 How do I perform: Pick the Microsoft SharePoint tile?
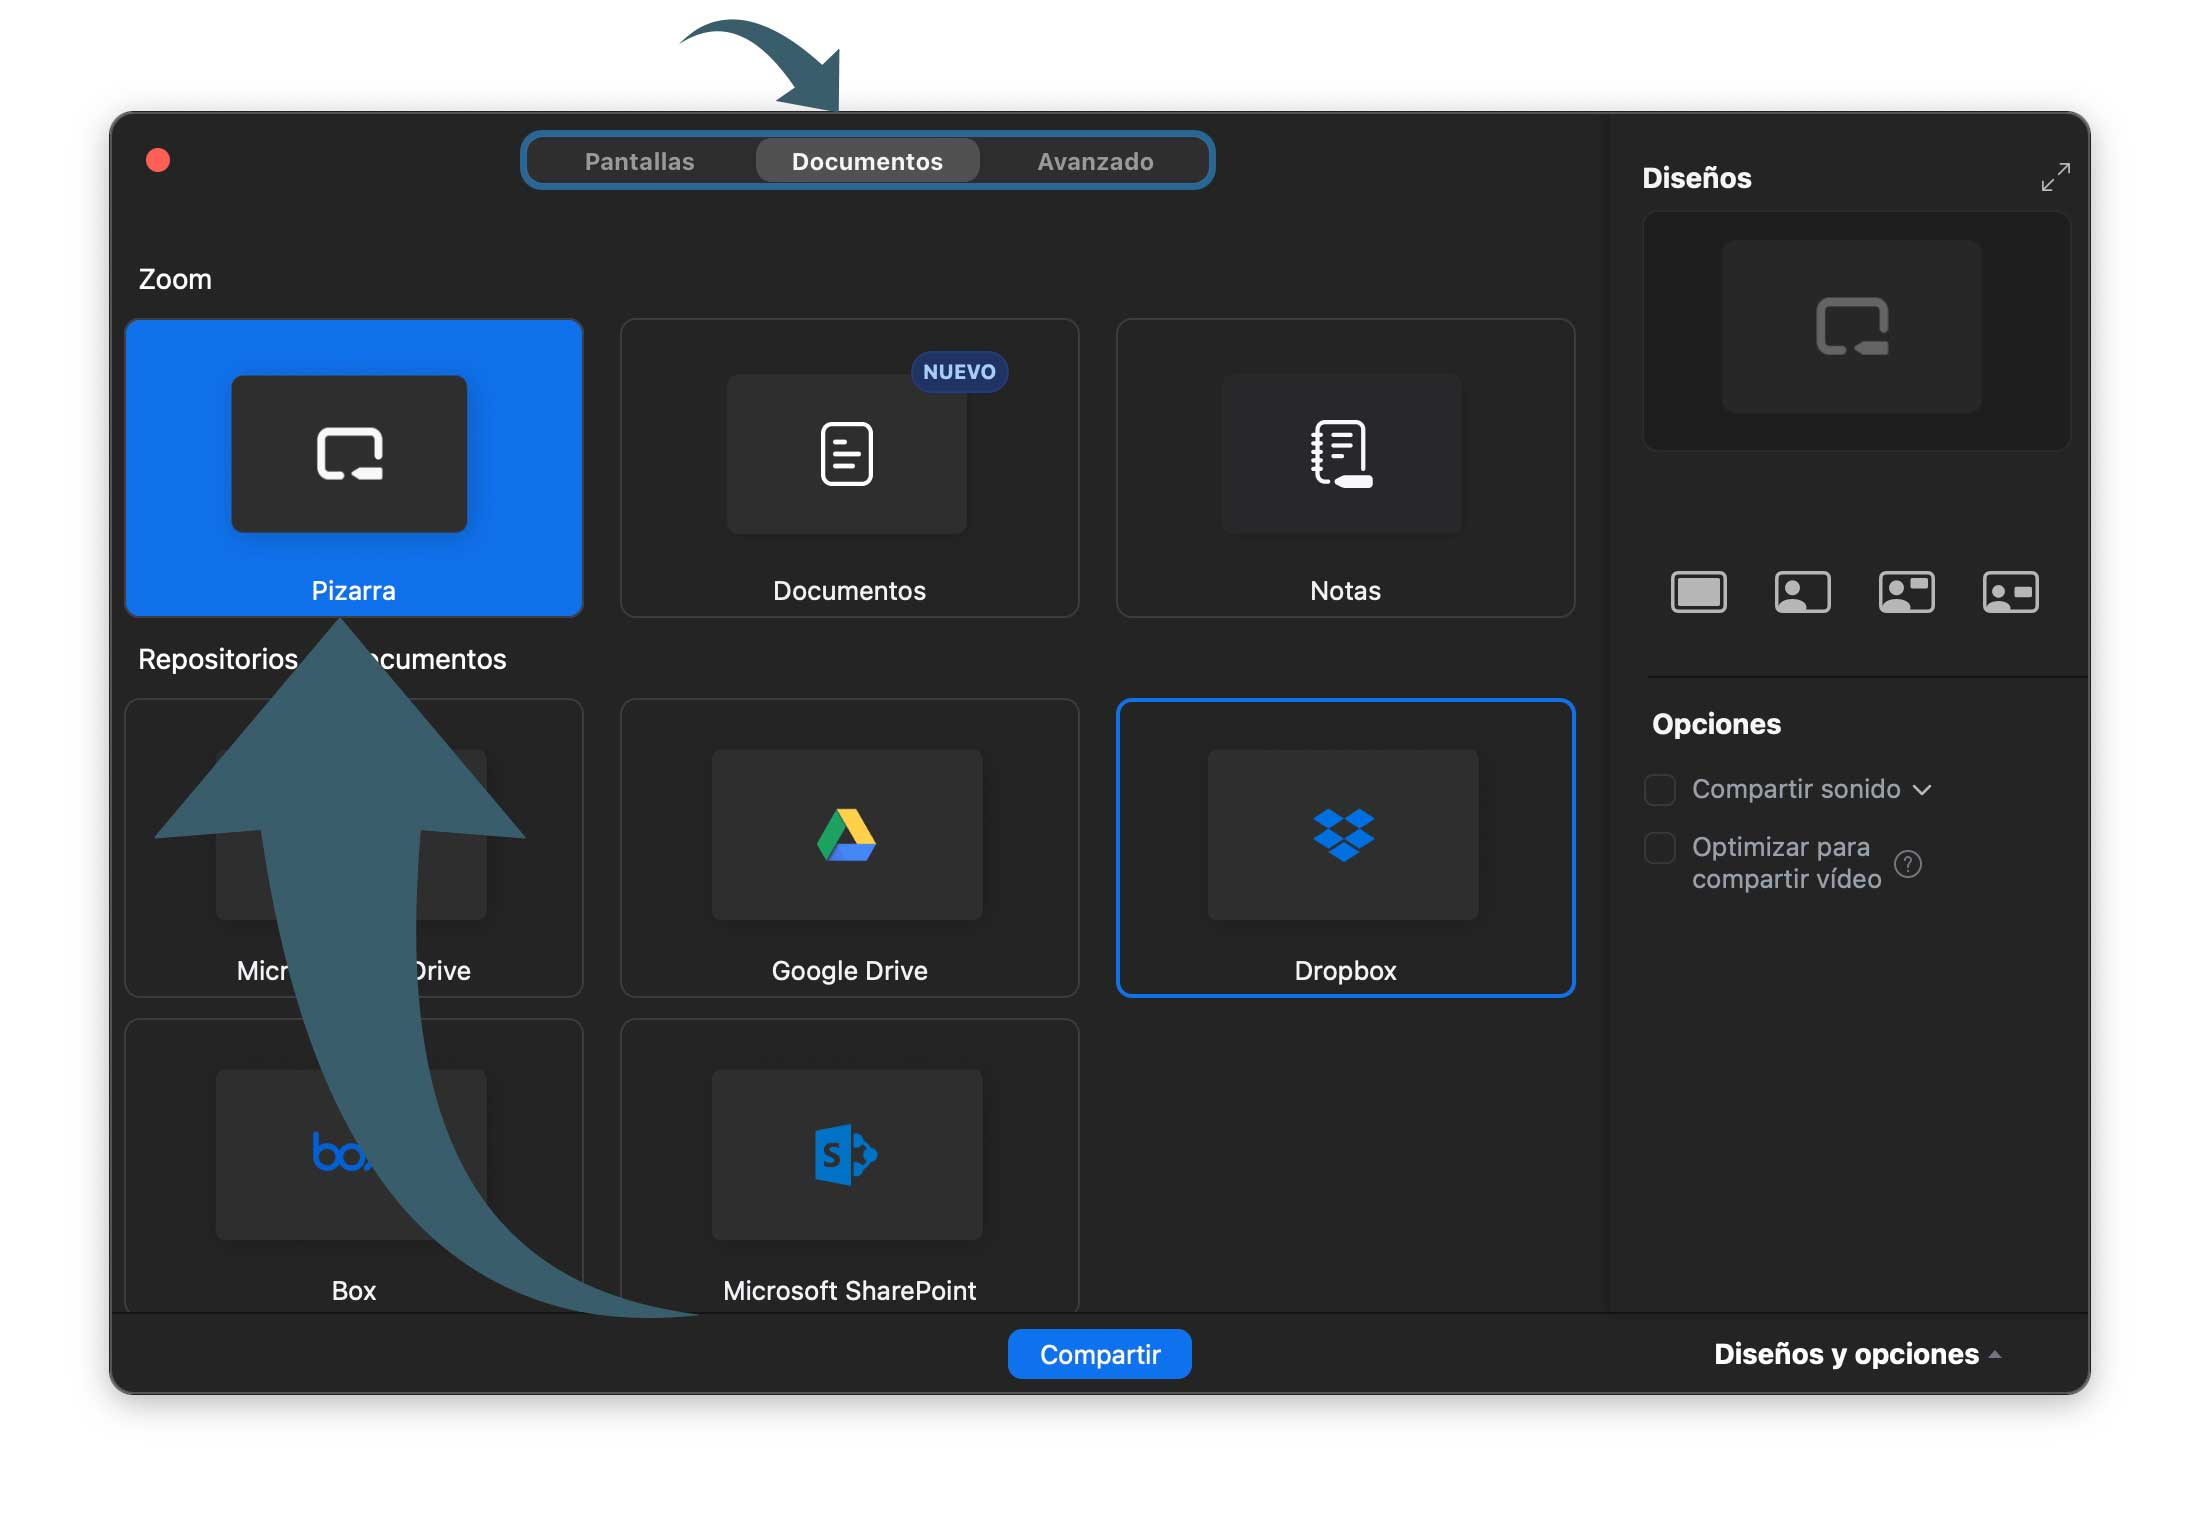[849, 1165]
